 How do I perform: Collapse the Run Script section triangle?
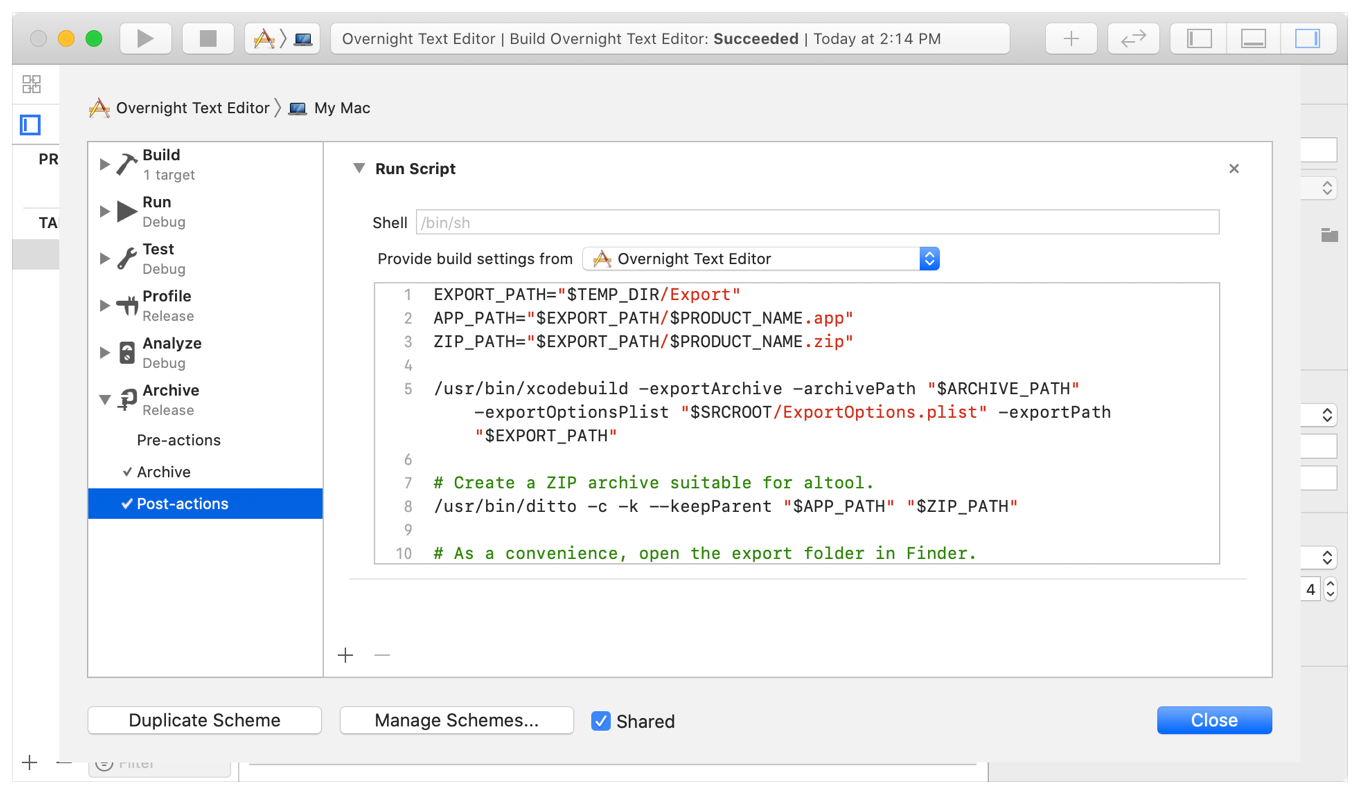(359, 169)
